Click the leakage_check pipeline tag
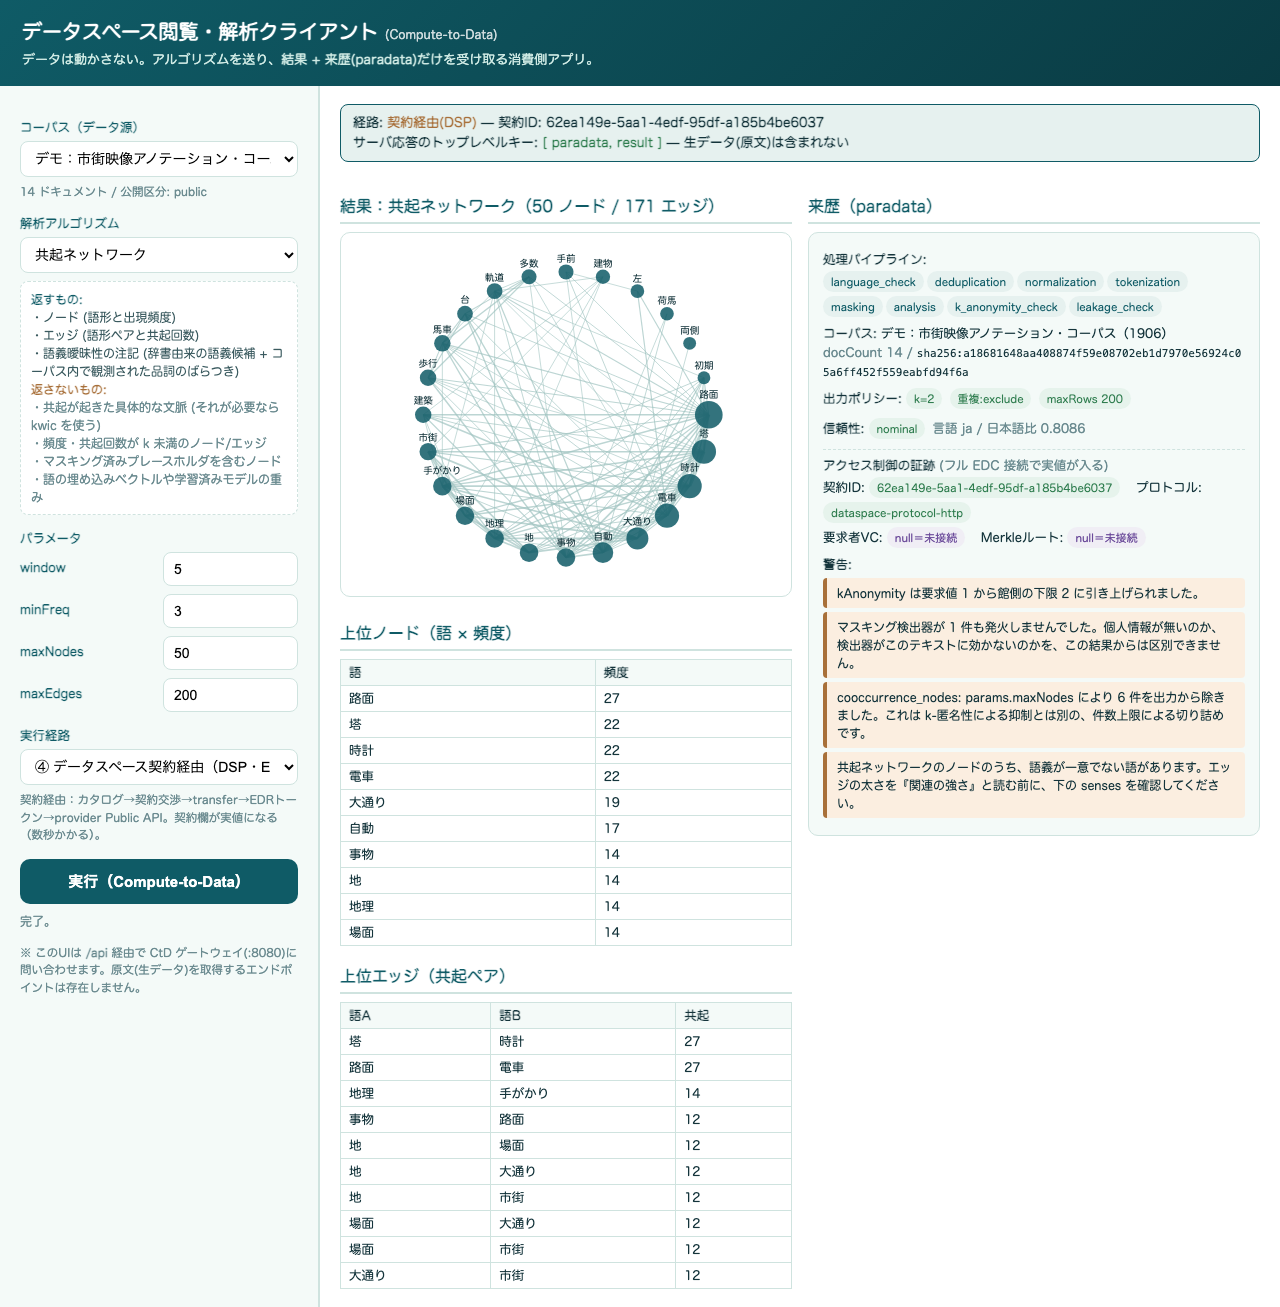The width and height of the screenshot is (1280, 1307). 1115,307
